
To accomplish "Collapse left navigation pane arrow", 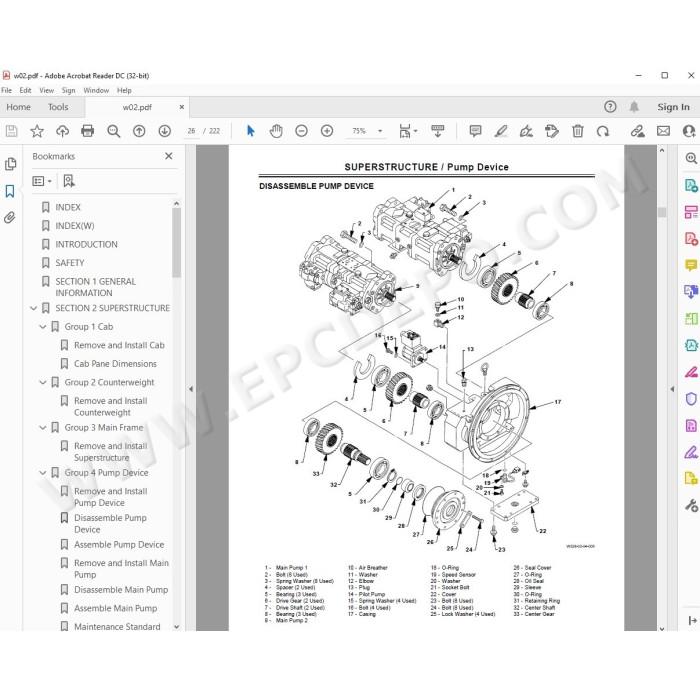I will (191, 389).
